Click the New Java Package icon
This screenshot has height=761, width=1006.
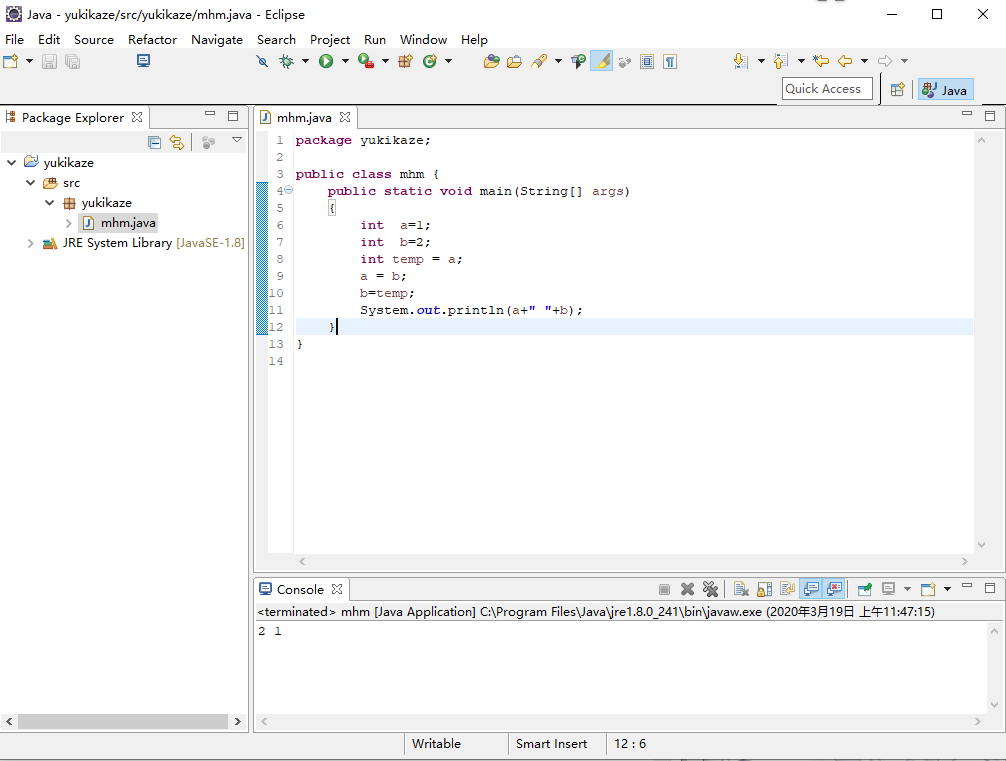(x=405, y=62)
